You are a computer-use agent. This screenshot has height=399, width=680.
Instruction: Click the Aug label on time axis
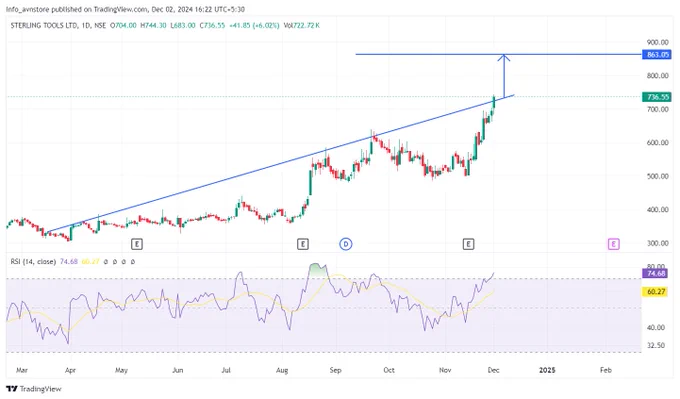282,370
